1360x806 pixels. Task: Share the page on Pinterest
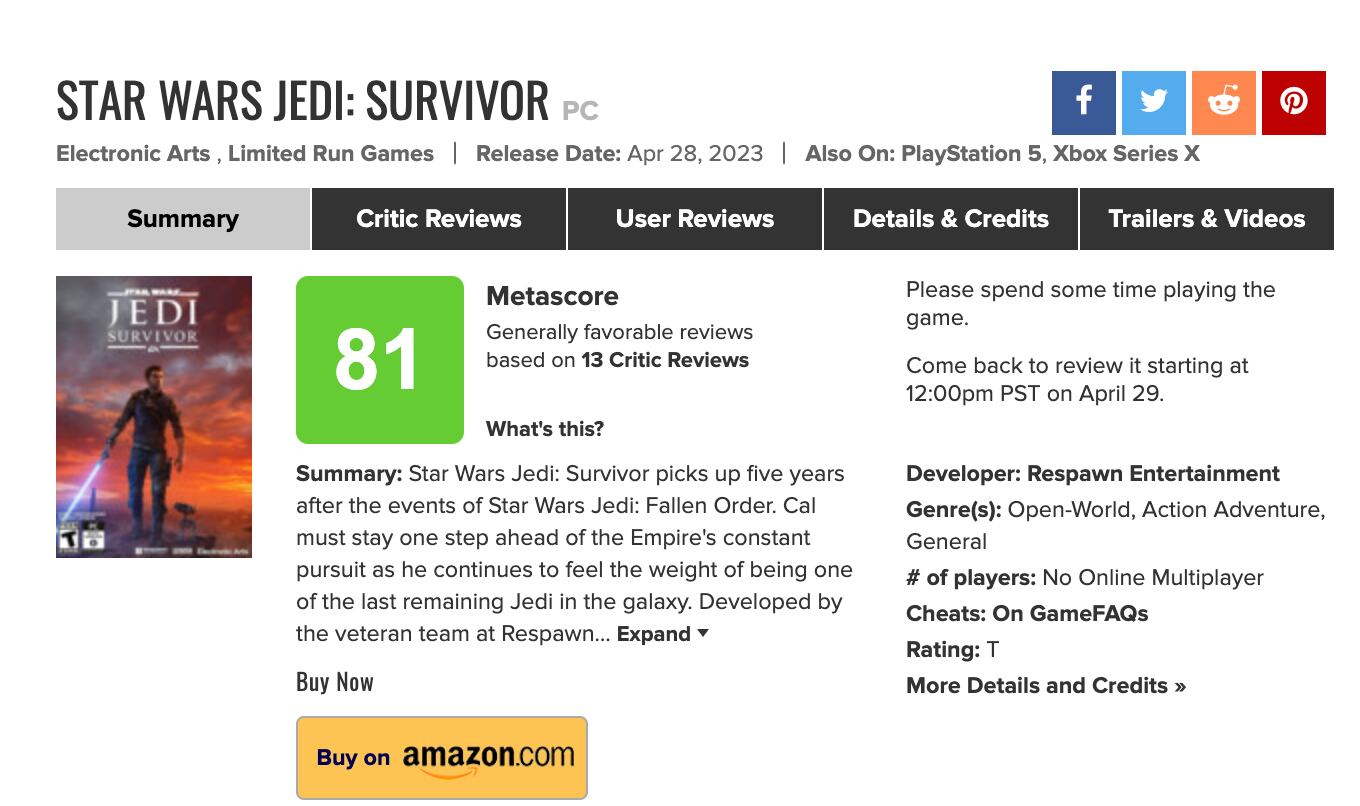tap(1294, 102)
